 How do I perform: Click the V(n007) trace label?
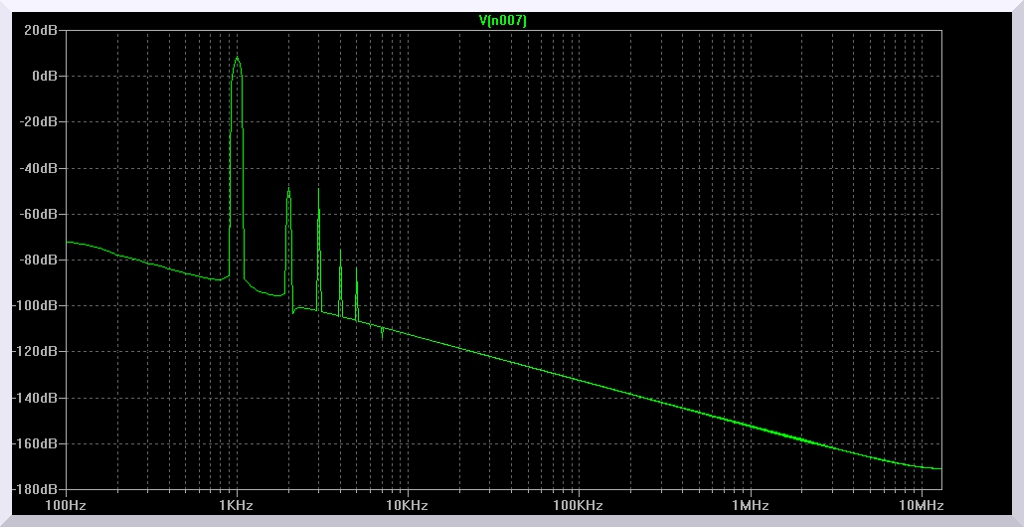coord(503,20)
